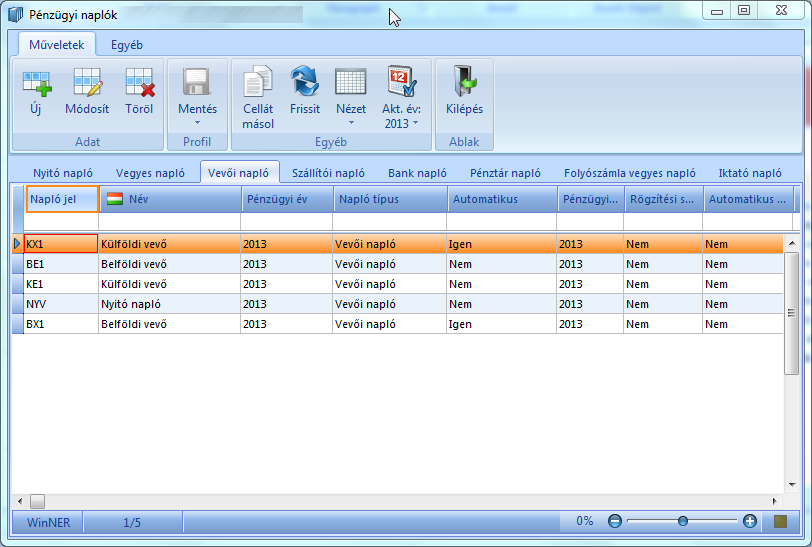
Task: Sort by the Napló jel column header
Action: click(62, 199)
